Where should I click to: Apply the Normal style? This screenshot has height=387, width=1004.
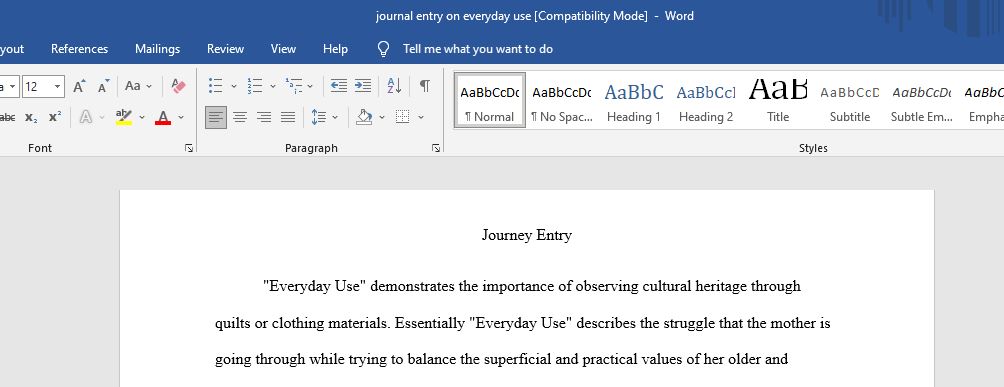pyautogui.click(x=490, y=100)
